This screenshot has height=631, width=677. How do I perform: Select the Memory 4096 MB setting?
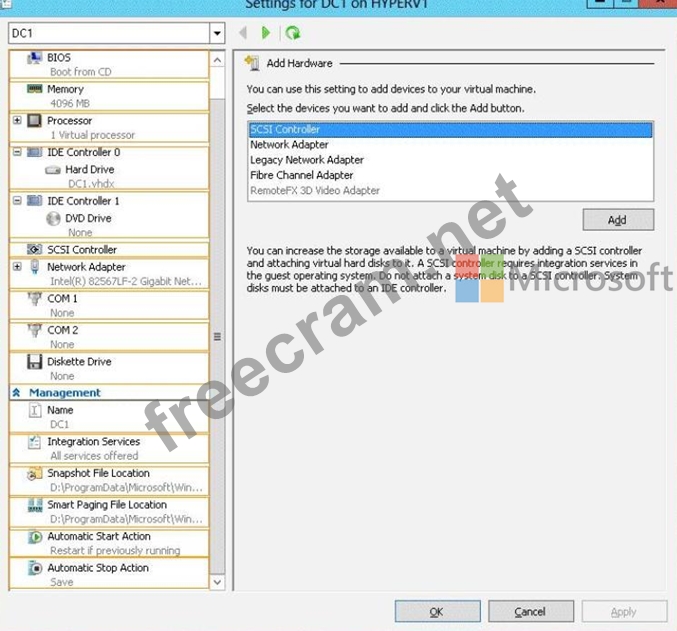[x=109, y=96]
